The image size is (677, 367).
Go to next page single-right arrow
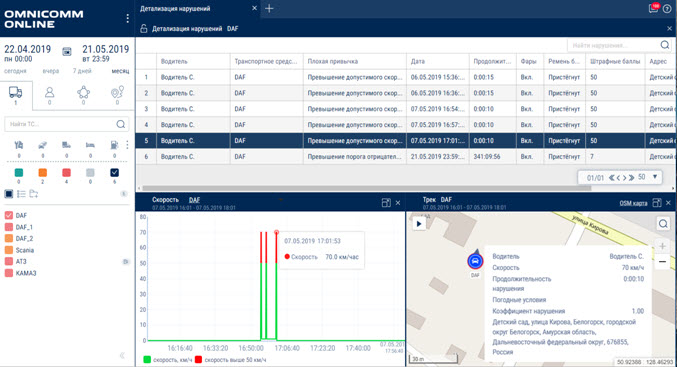(624, 177)
